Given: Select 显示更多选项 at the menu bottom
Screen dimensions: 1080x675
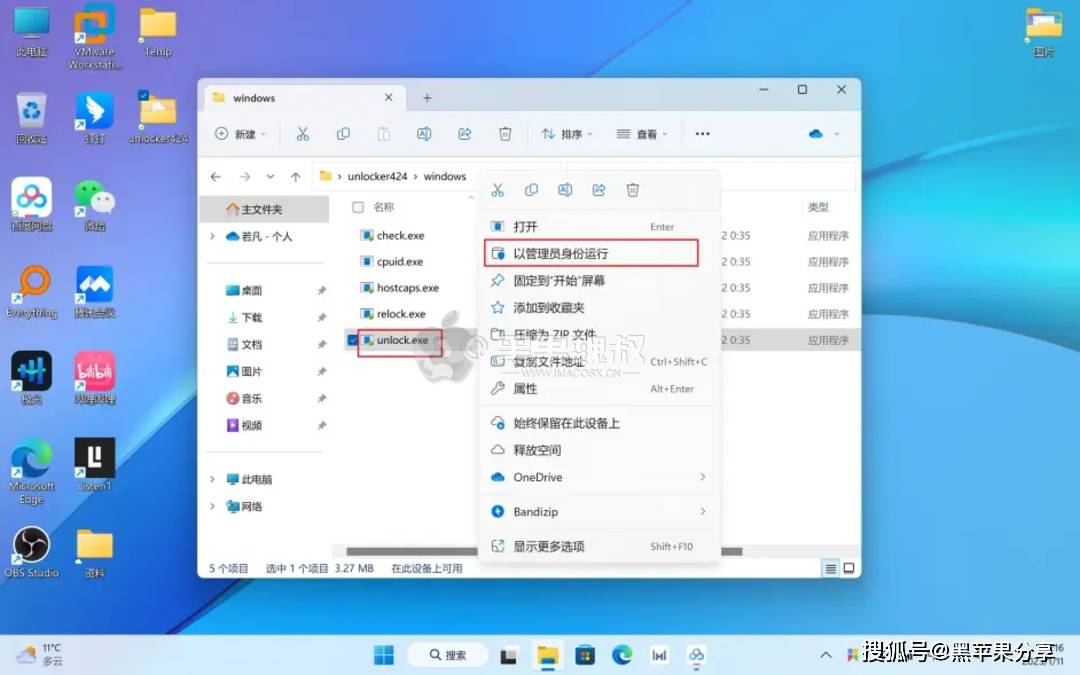Looking at the screenshot, I should [x=599, y=546].
